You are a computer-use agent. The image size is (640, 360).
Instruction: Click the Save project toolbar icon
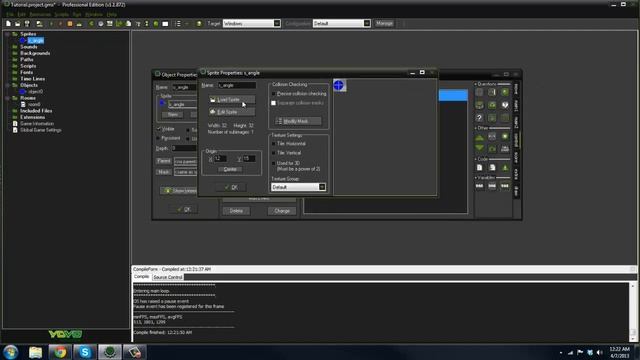(x=27, y=24)
